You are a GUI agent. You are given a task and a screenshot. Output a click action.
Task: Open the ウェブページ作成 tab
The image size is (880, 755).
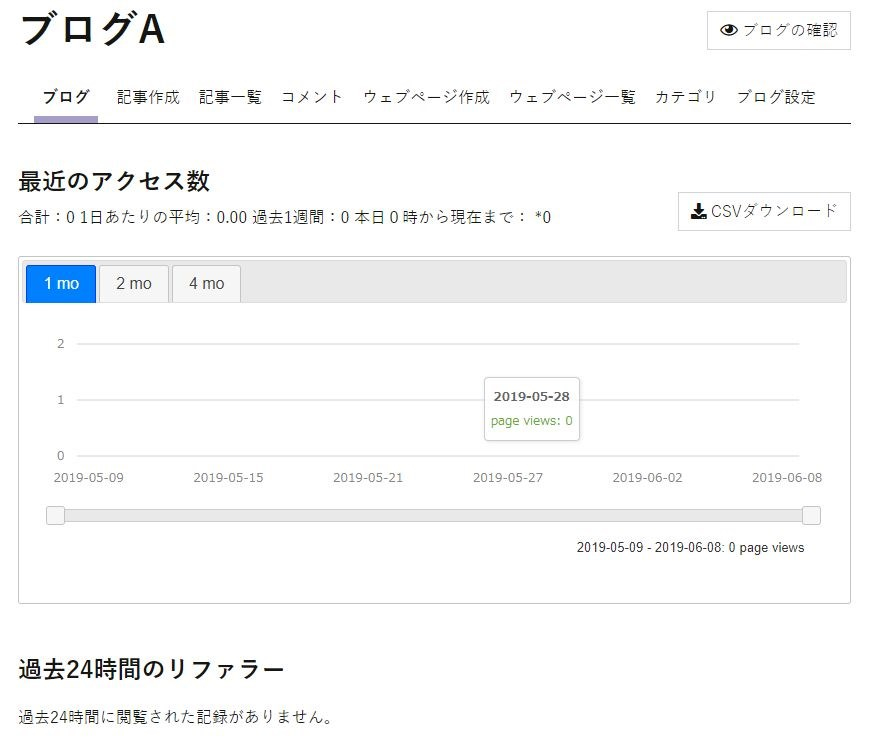[x=427, y=97]
